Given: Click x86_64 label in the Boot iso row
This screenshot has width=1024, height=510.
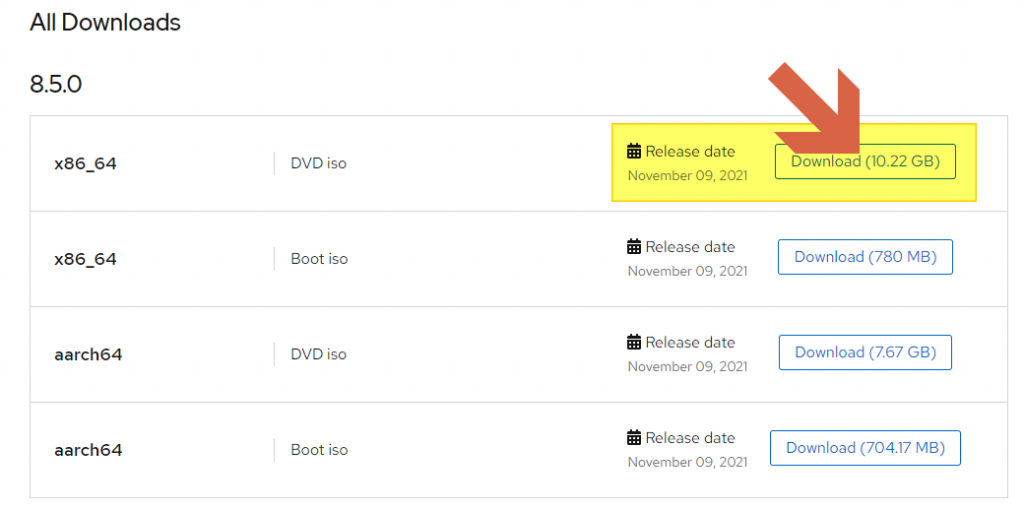Looking at the screenshot, I should pos(85,259).
